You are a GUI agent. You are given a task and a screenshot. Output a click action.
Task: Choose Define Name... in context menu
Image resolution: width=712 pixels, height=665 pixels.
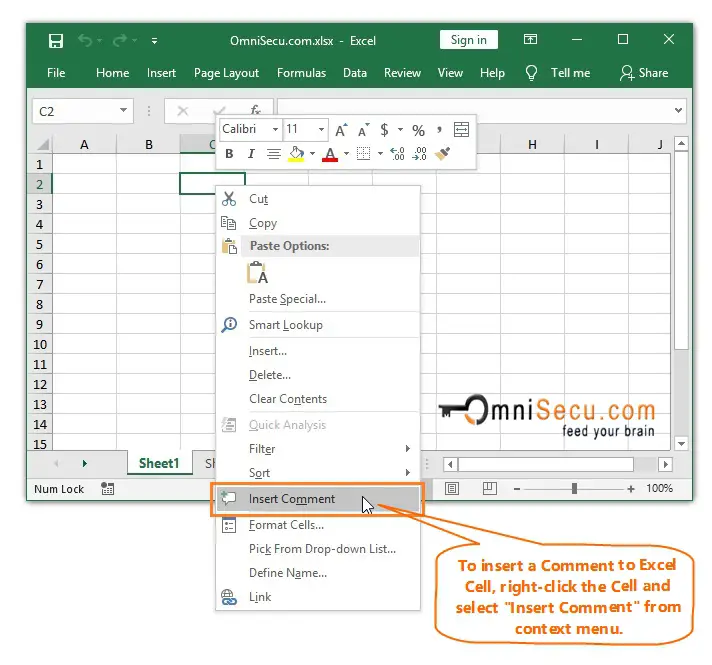pyautogui.click(x=318, y=573)
